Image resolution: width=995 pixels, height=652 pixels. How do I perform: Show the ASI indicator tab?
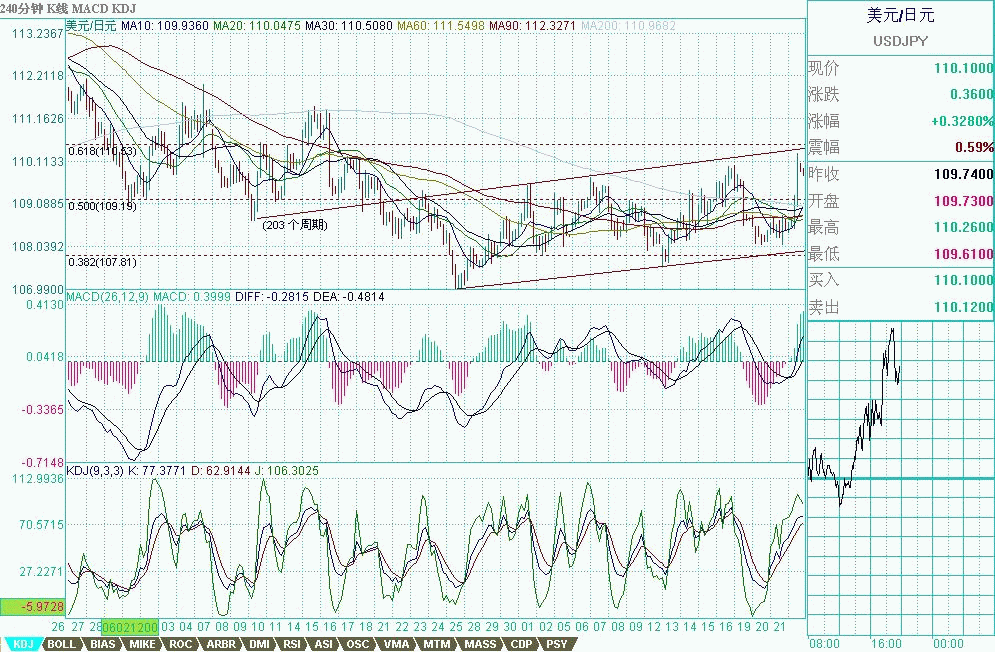pos(324,644)
